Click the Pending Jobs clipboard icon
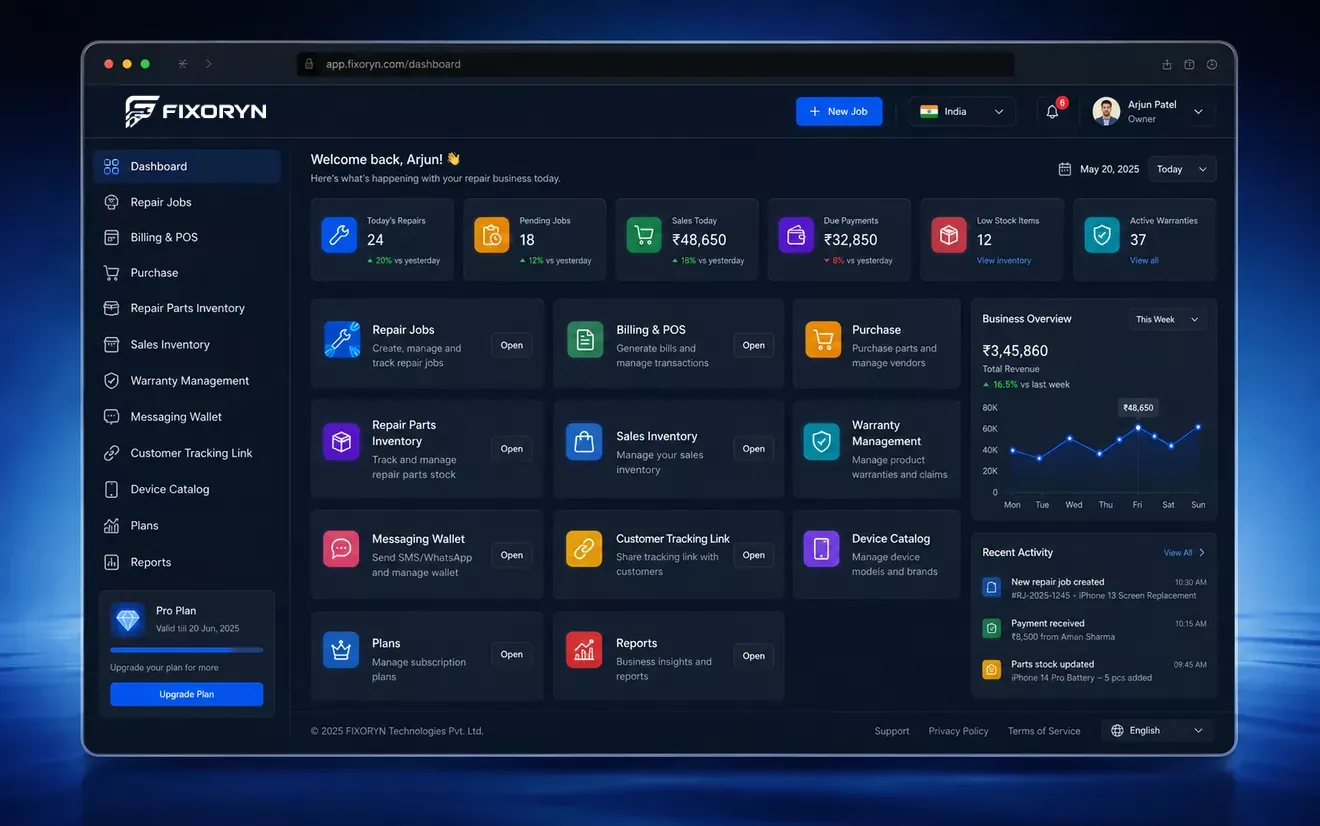The height and width of the screenshot is (826, 1320). [491, 236]
